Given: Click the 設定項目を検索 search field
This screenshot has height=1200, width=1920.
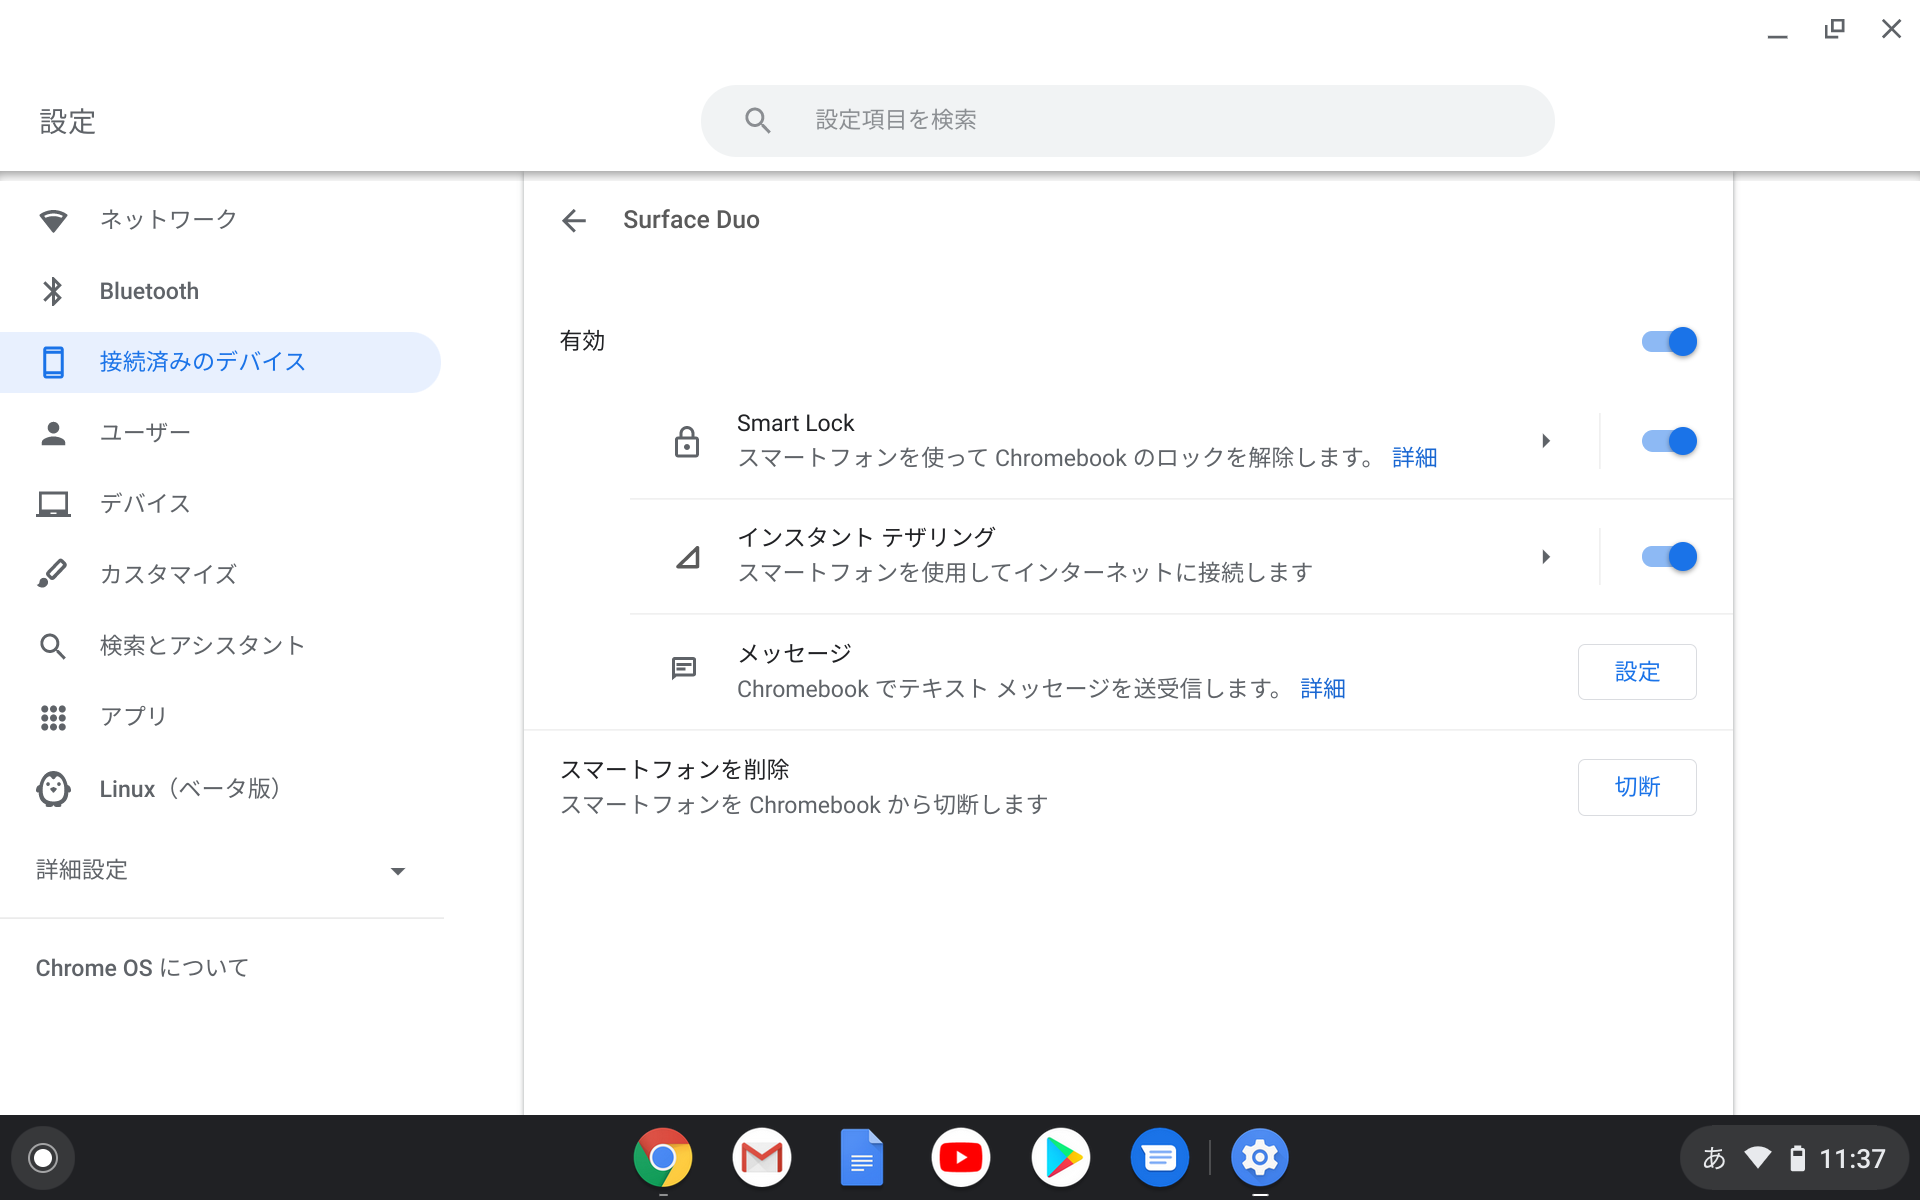Looking at the screenshot, I should pos(1127,119).
